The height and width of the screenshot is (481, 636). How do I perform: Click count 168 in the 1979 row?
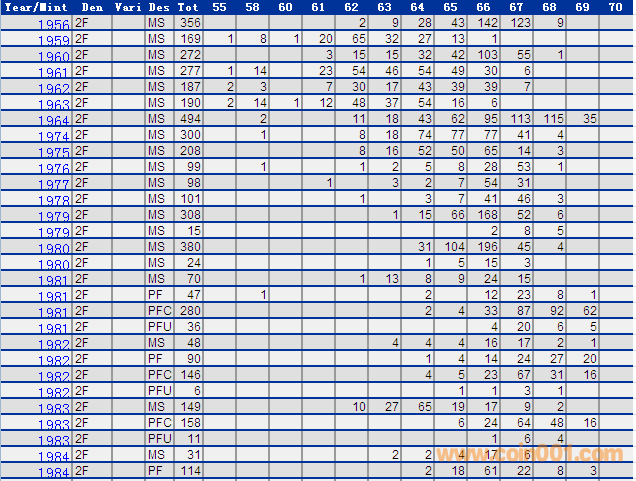pyautogui.click(x=488, y=214)
